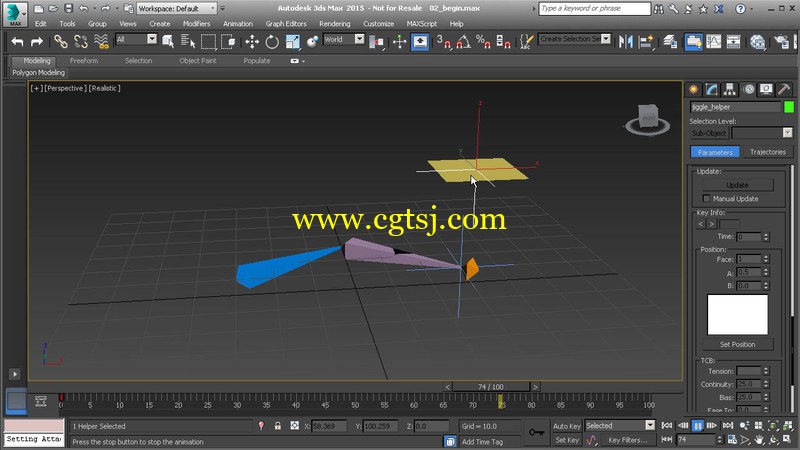
Task: Select the Undo arrow in main toolbar
Action: pyautogui.click(x=17, y=41)
